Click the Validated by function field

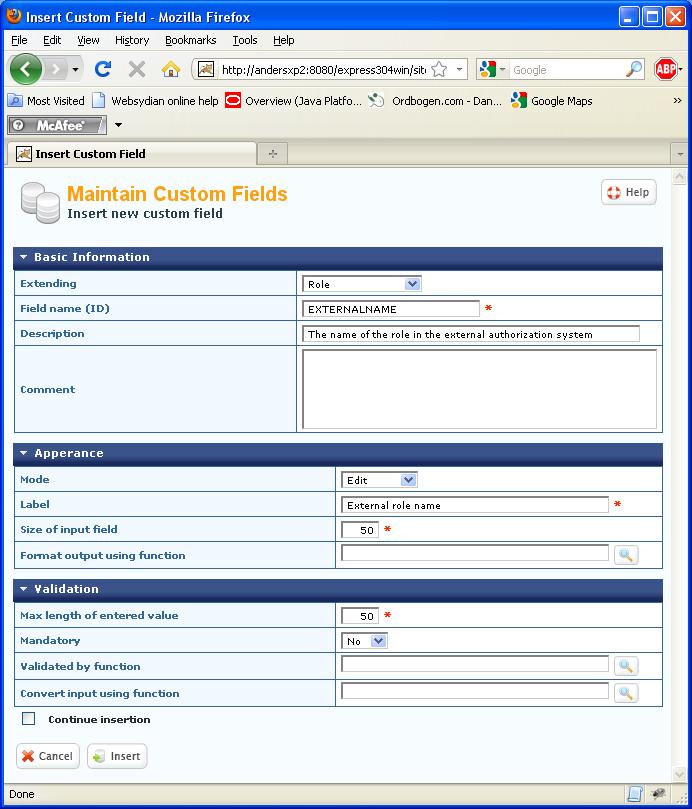click(475, 664)
